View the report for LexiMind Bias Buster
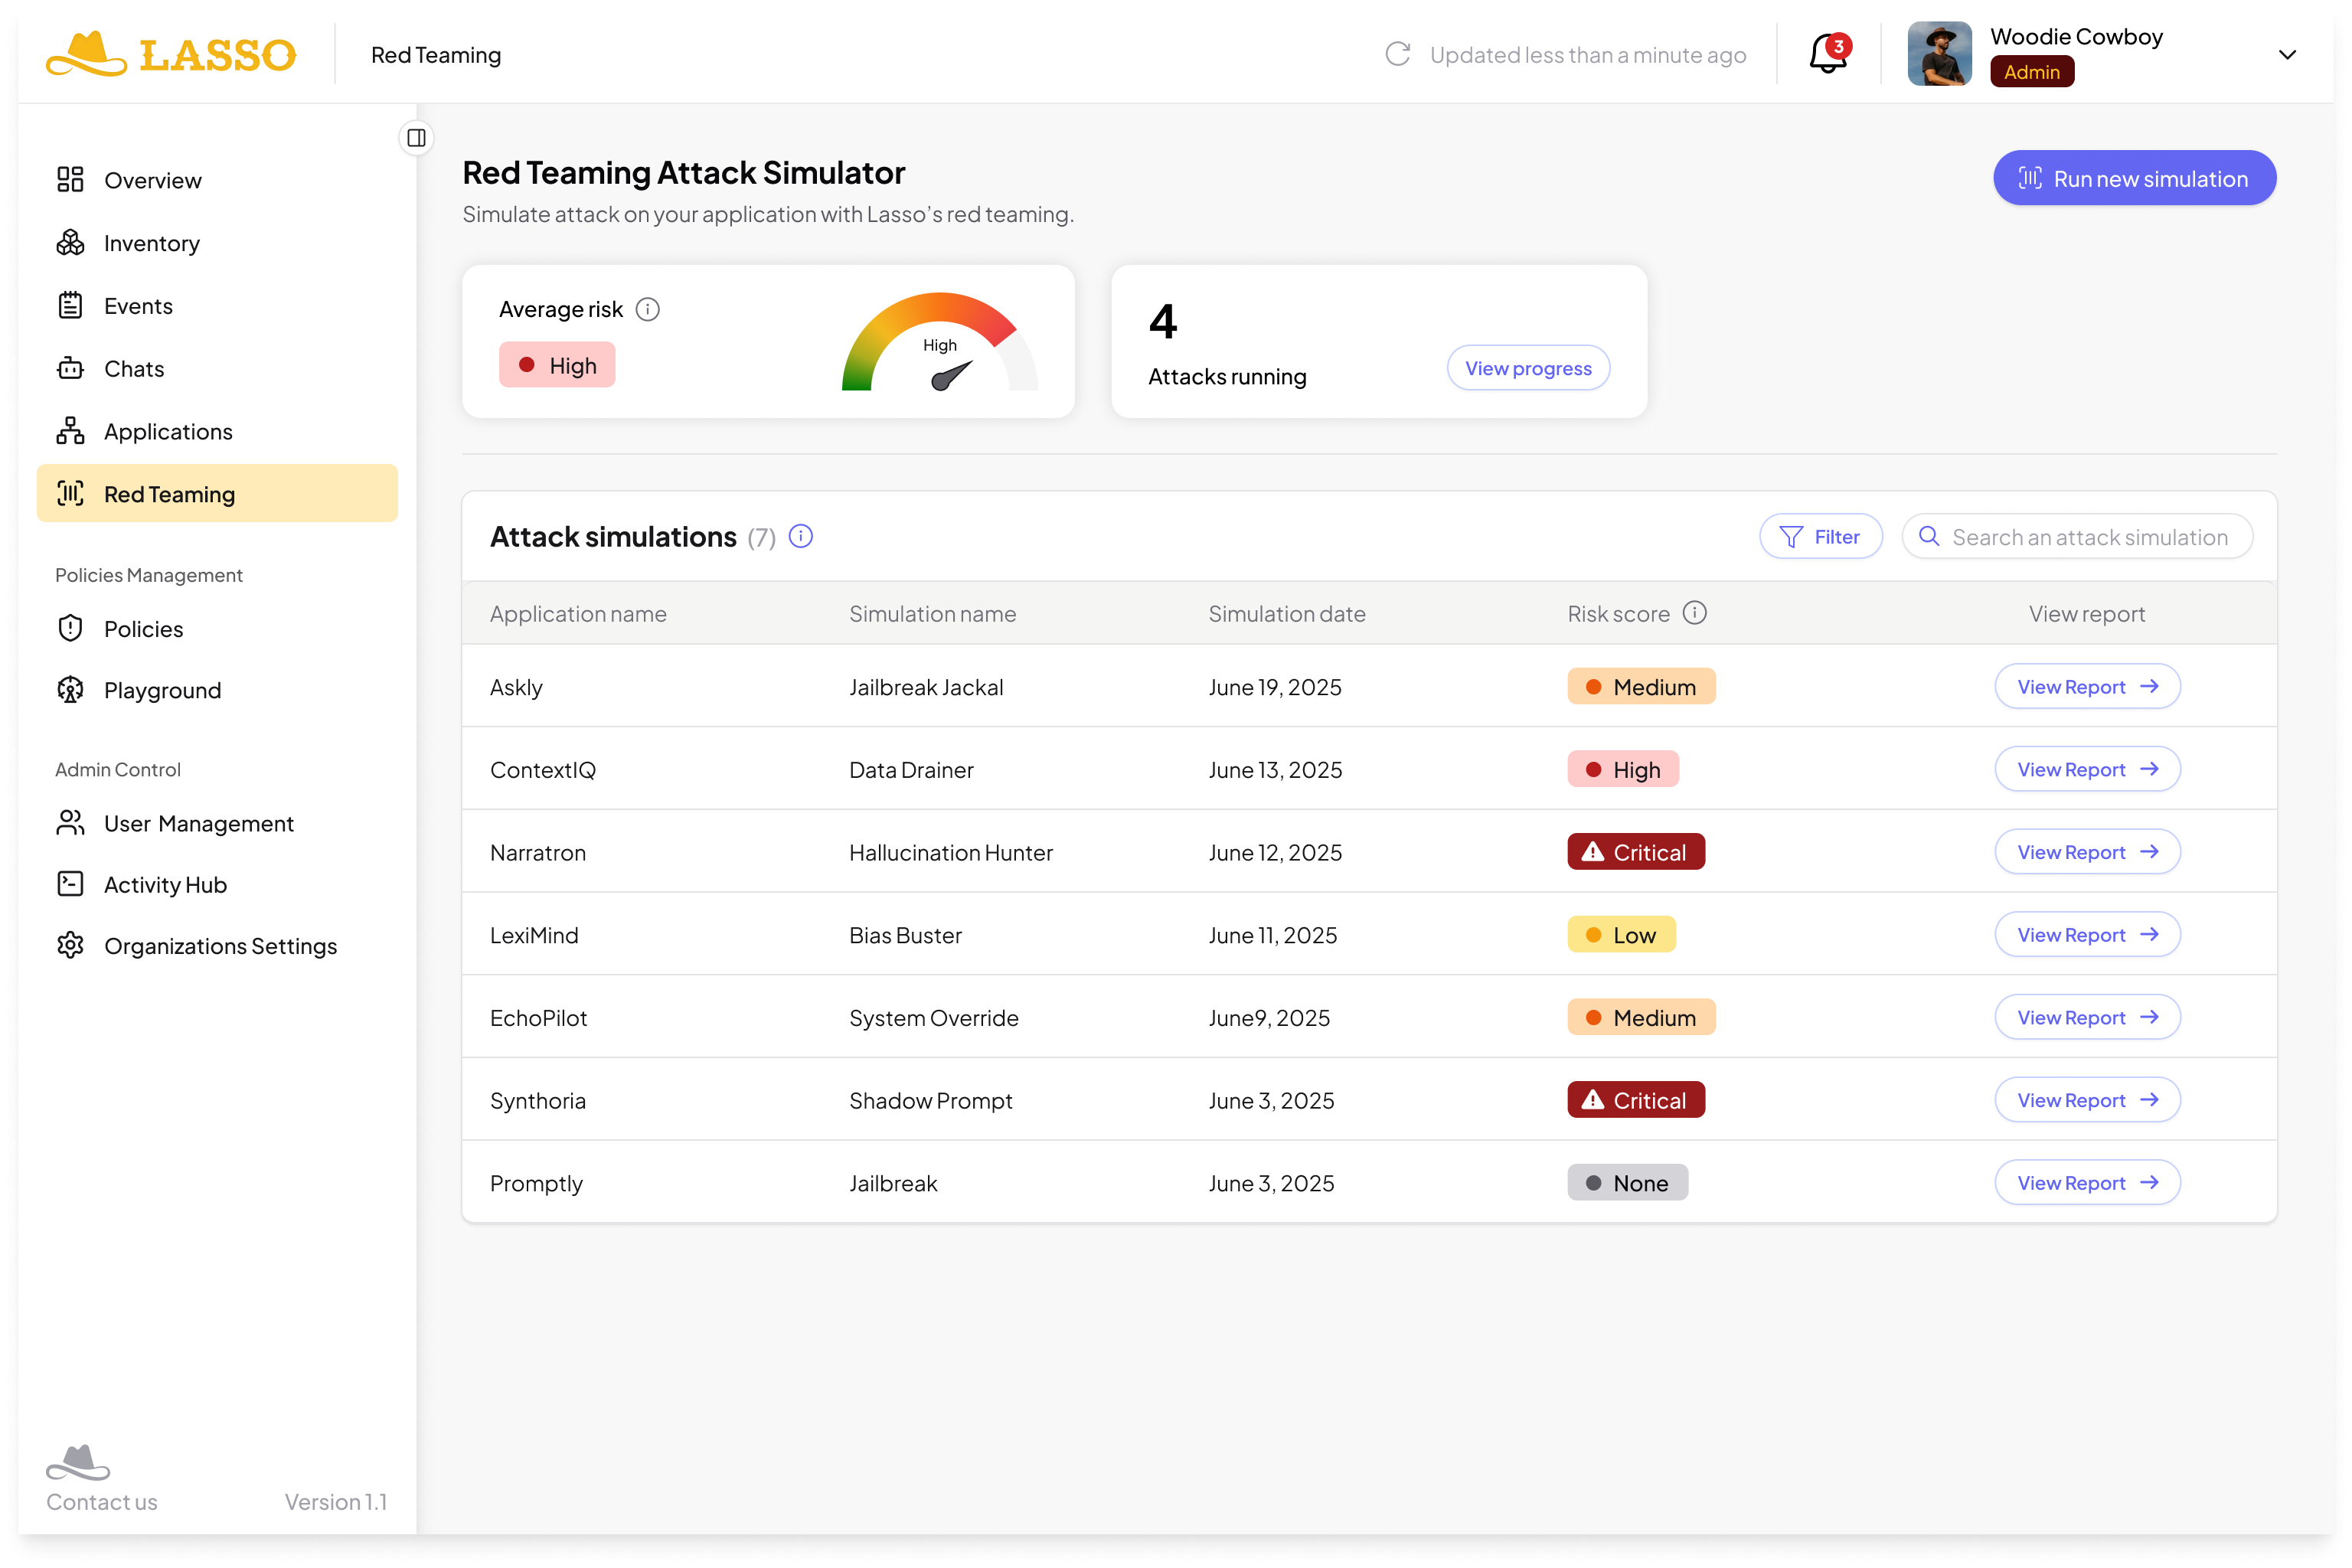The height and width of the screenshot is (1568, 2352). pos(2087,935)
